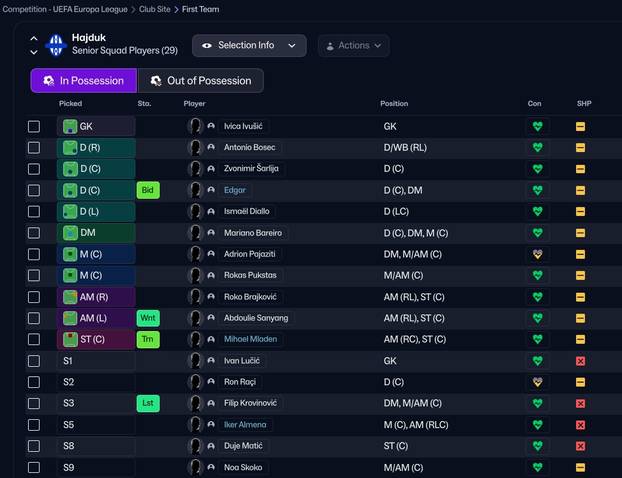Click the GK position pitch icon
Viewport: 622px width, 478px height.
70,127
